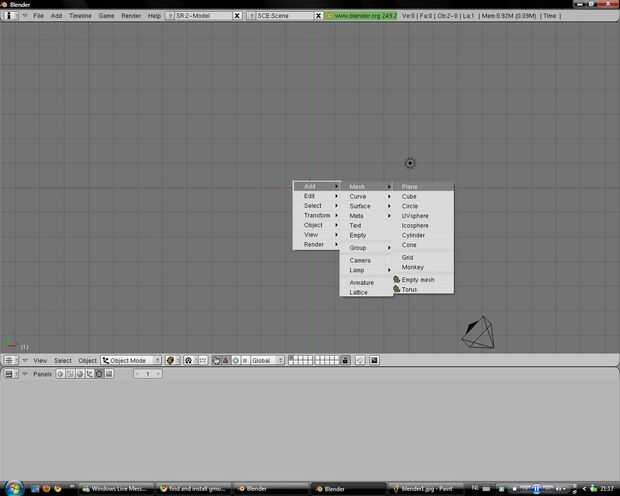620x496 pixels.
Task: Collapse the buttons window header menus arrow
Action: [25, 374]
